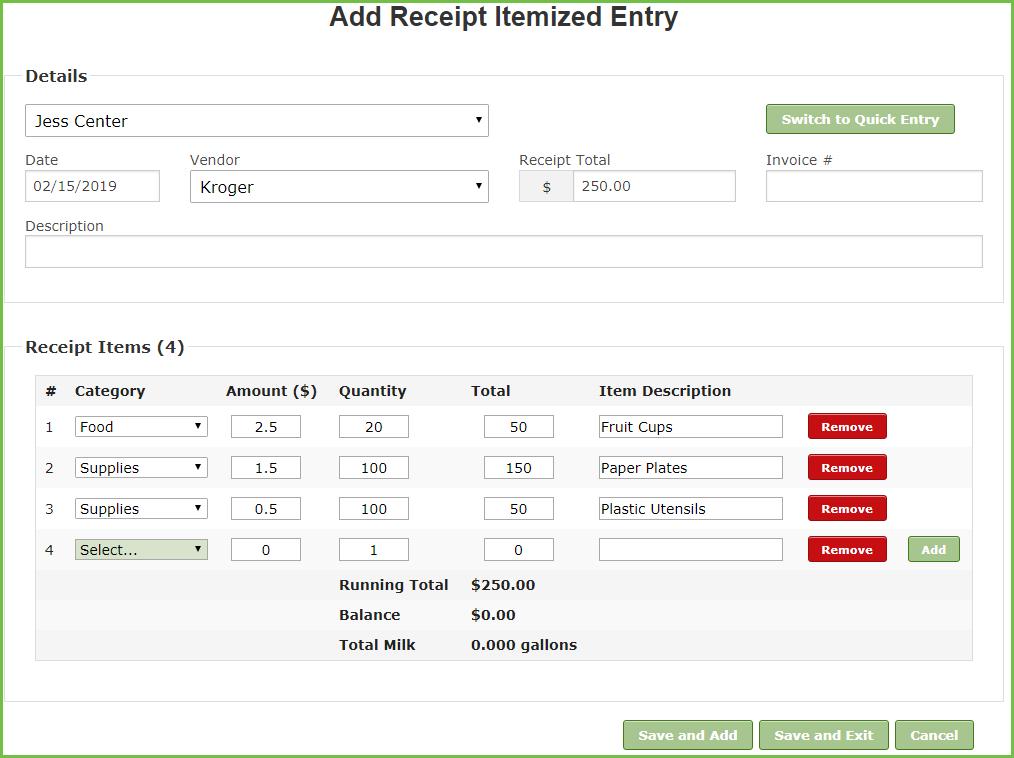Image resolution: width=1014 pixels, height=758 pixels.
Task: Click the green Add button
Action: pos(934,550)
